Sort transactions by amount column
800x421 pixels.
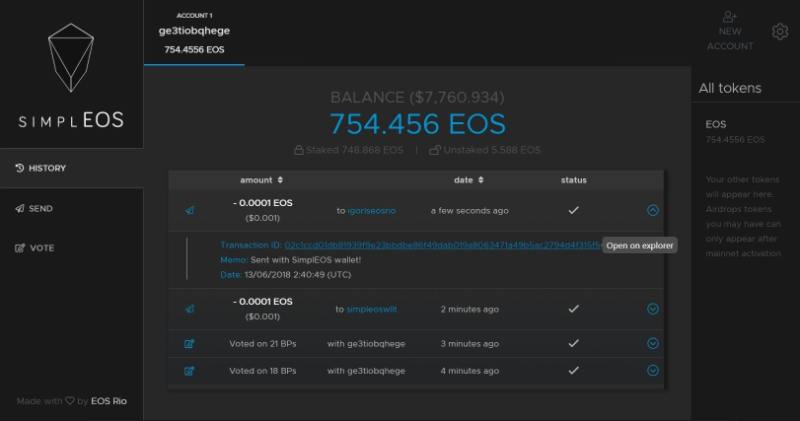pos(262,180)
